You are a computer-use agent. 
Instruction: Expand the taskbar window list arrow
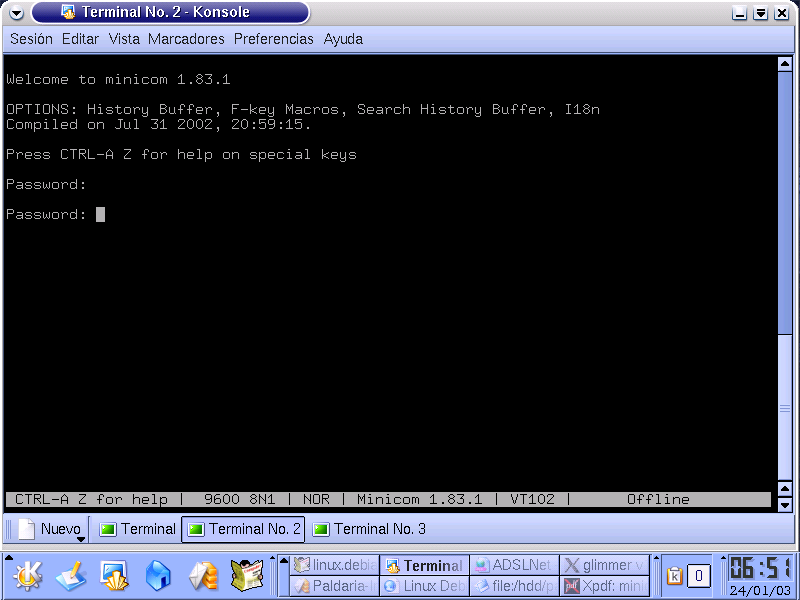pos(284,561)
